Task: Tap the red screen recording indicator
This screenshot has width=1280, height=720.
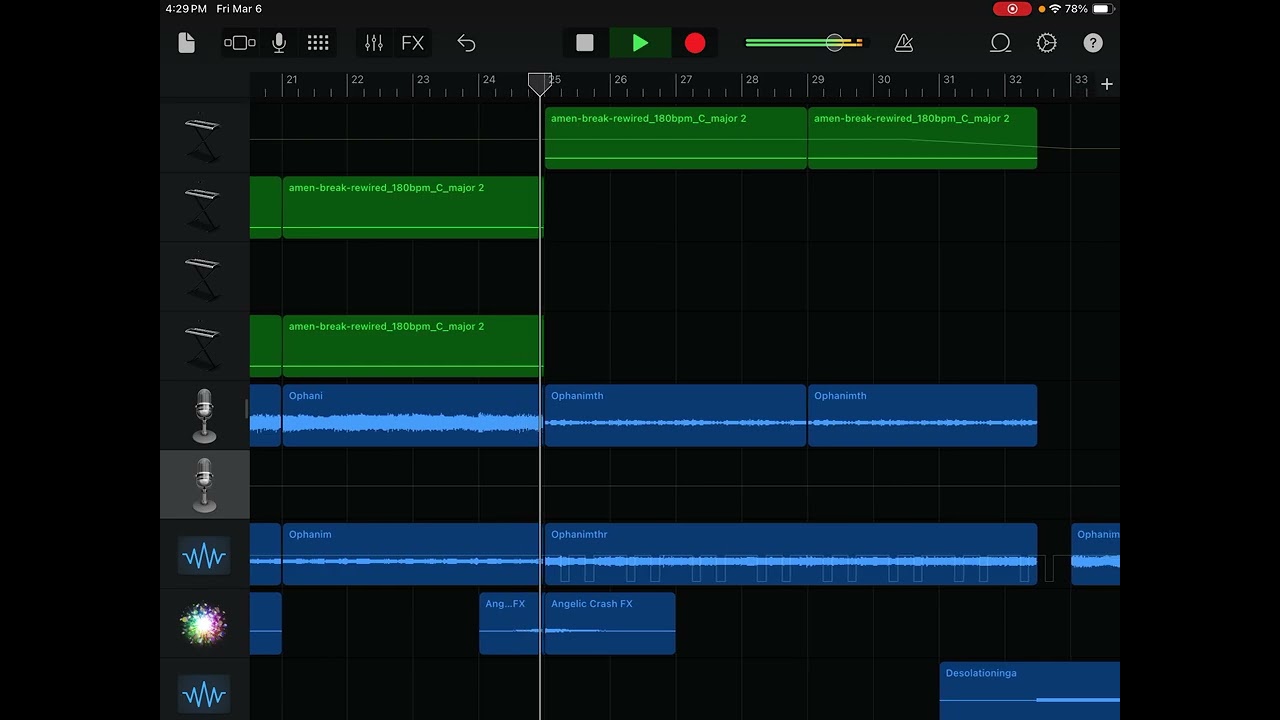Action: (1012, 9)
